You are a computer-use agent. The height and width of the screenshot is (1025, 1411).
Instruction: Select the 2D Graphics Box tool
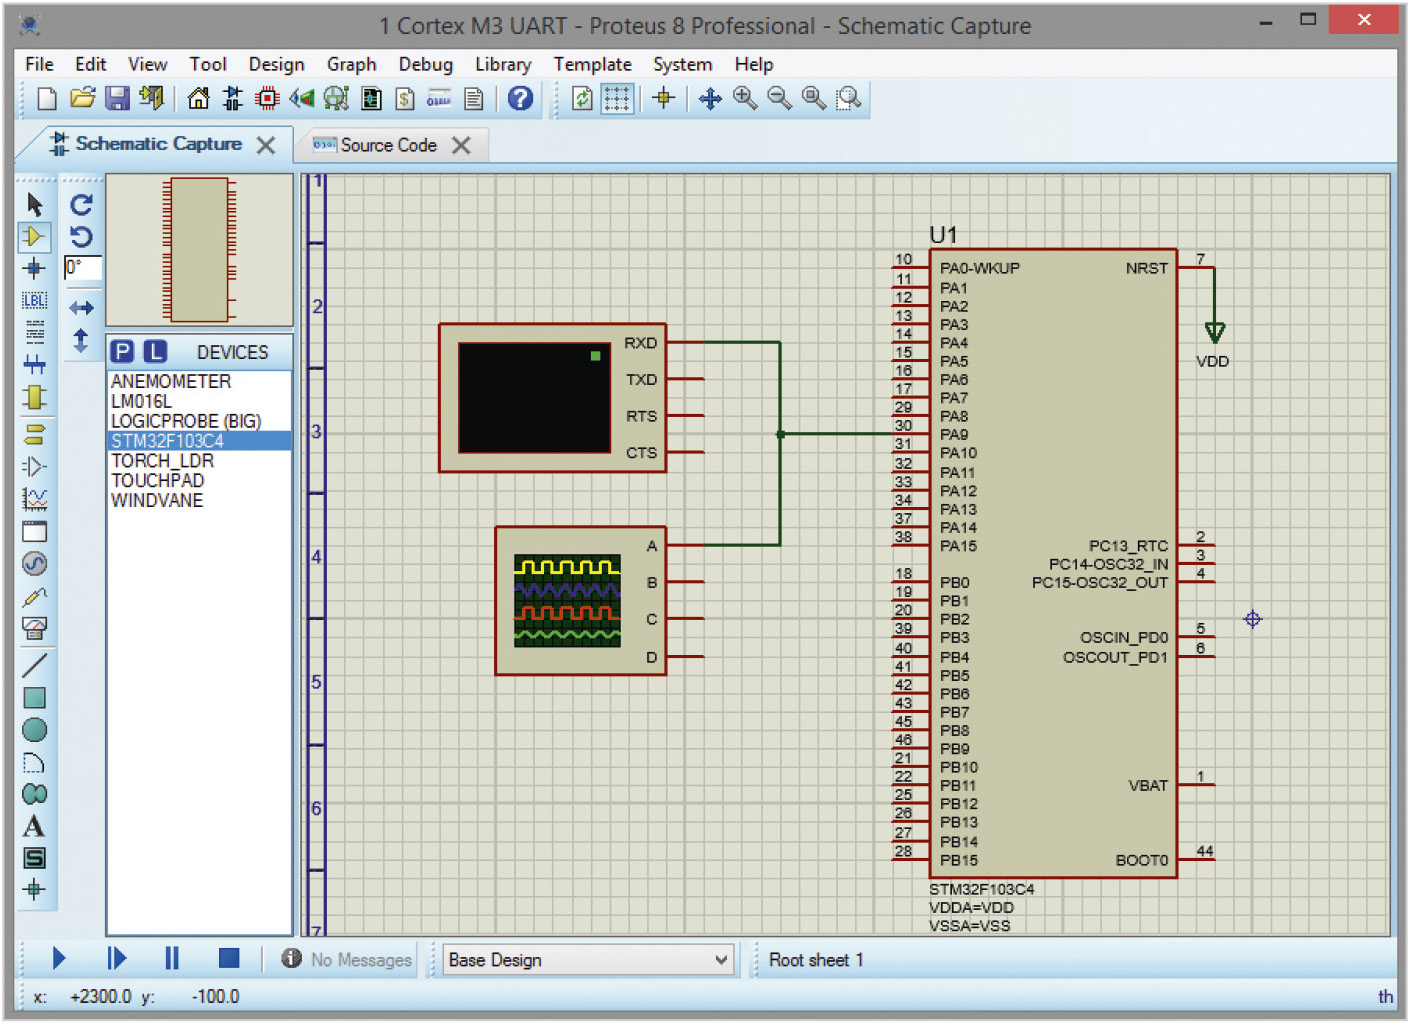[35, 698]
